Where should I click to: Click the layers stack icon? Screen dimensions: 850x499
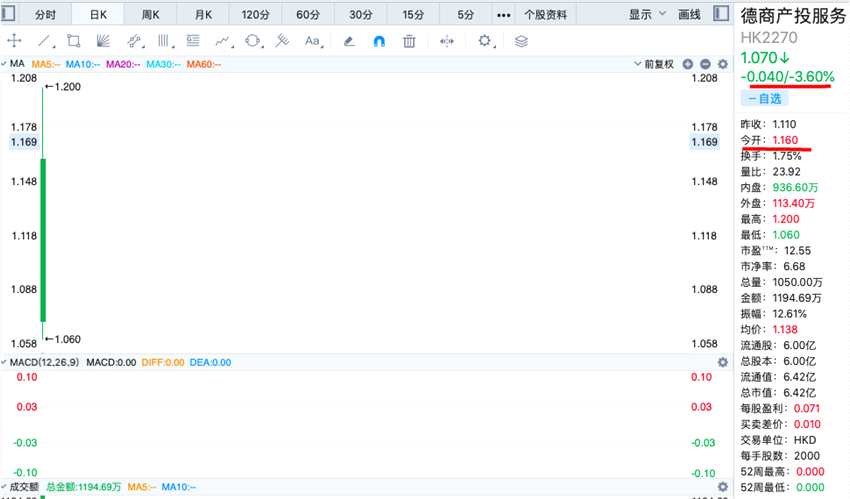[x=521, y=41]
